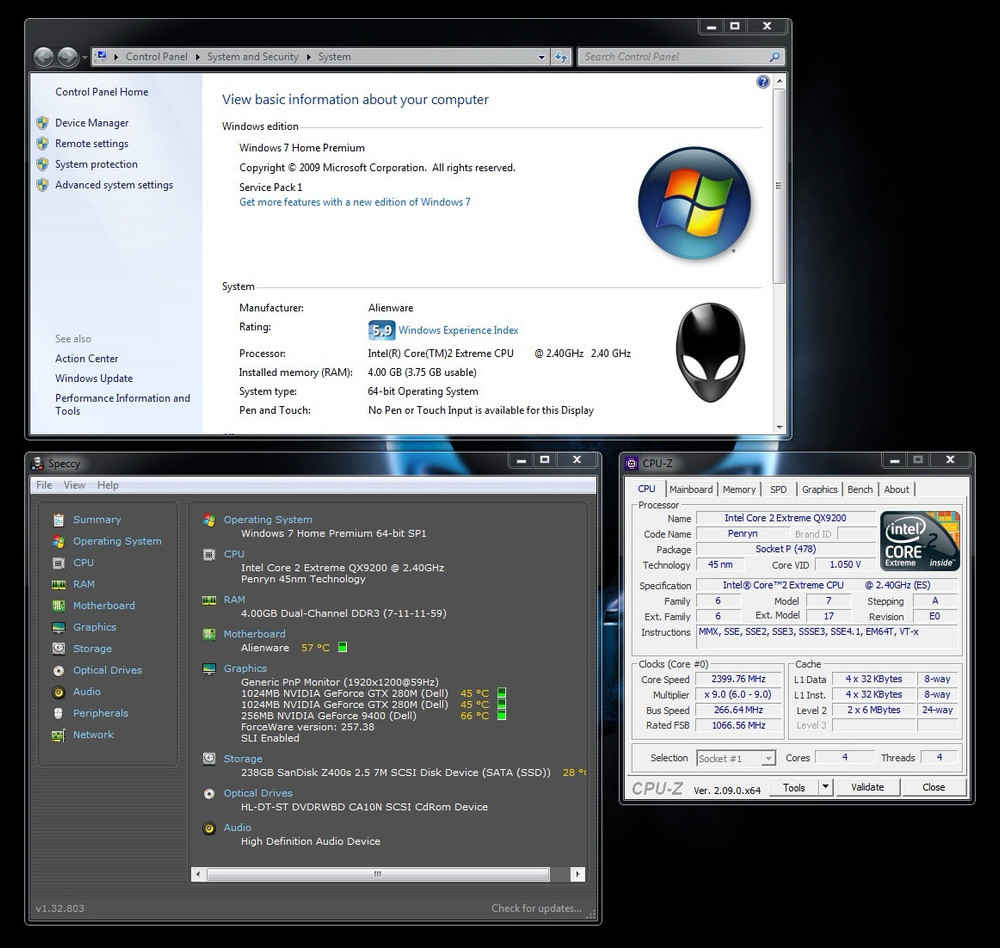Click Get more features with new edition link
The height and width of the screenshot is (948, 1000).
click(x=355, y=202)
